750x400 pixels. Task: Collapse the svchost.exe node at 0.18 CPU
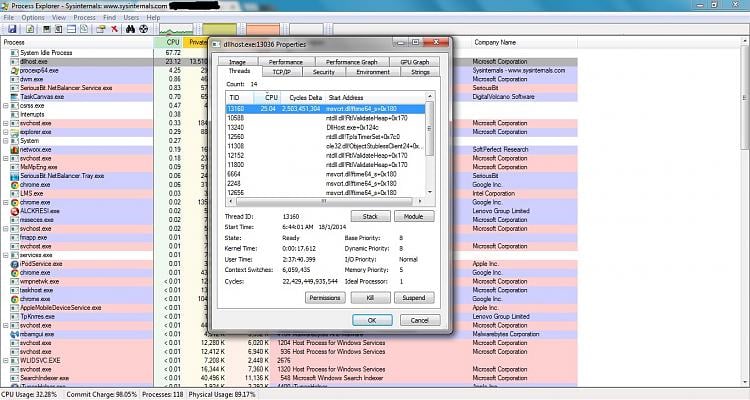pyautogui.click(x=6, y=158)
